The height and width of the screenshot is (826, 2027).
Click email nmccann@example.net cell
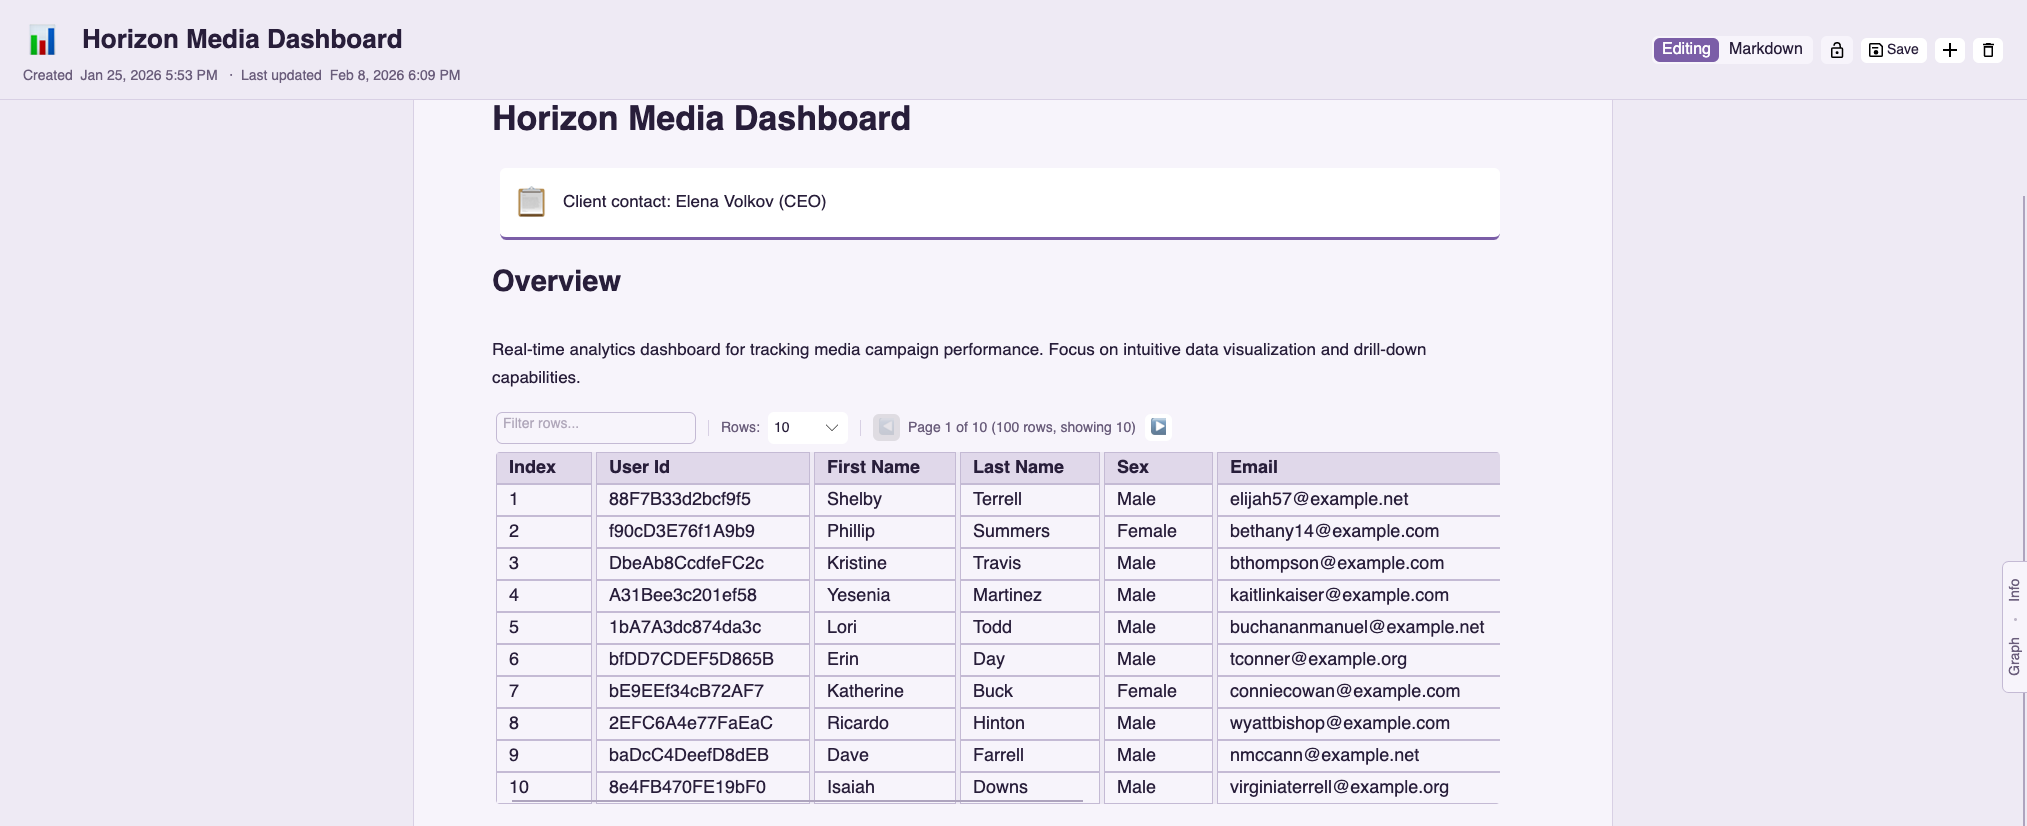[1358, 755]
